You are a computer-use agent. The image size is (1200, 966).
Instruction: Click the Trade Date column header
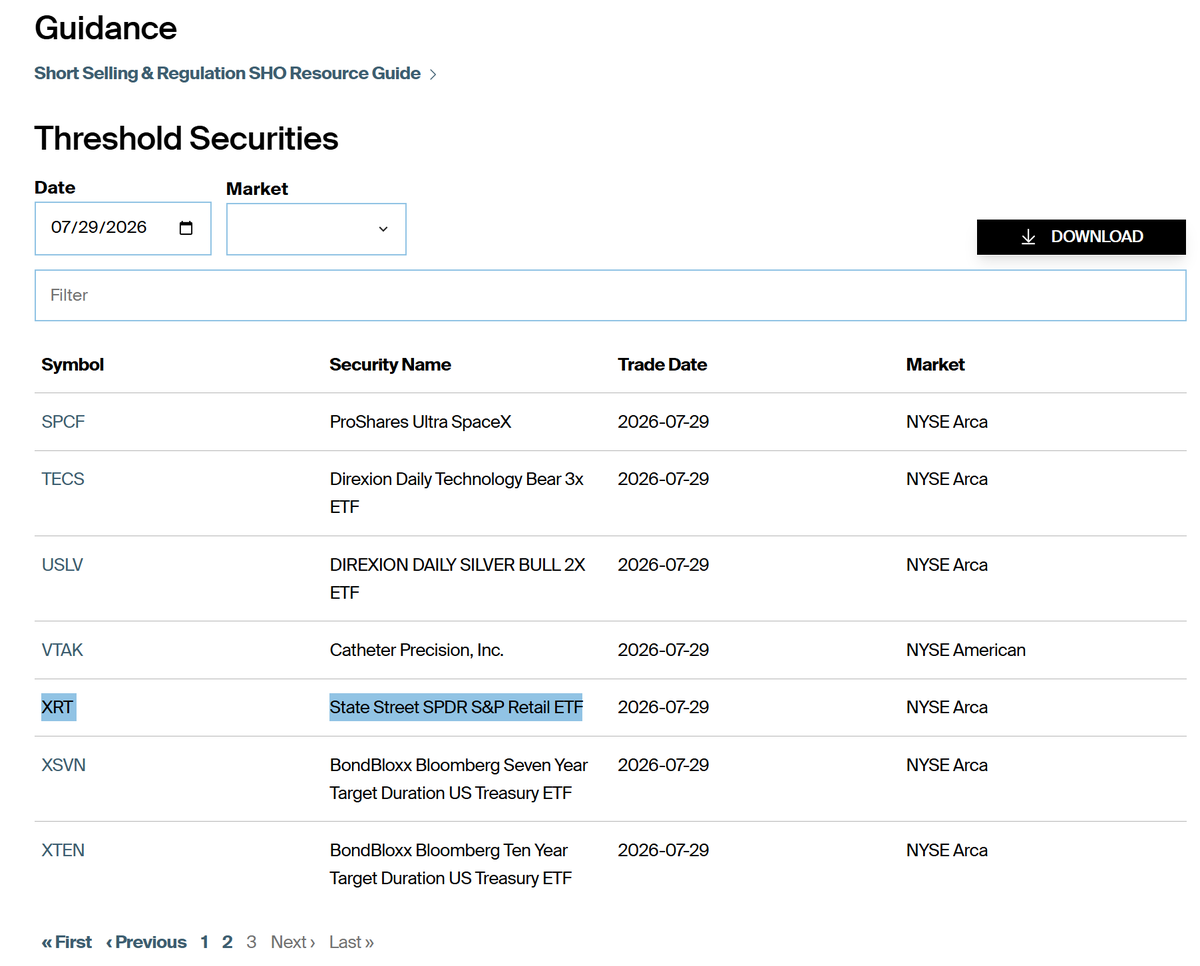point(662,365)
